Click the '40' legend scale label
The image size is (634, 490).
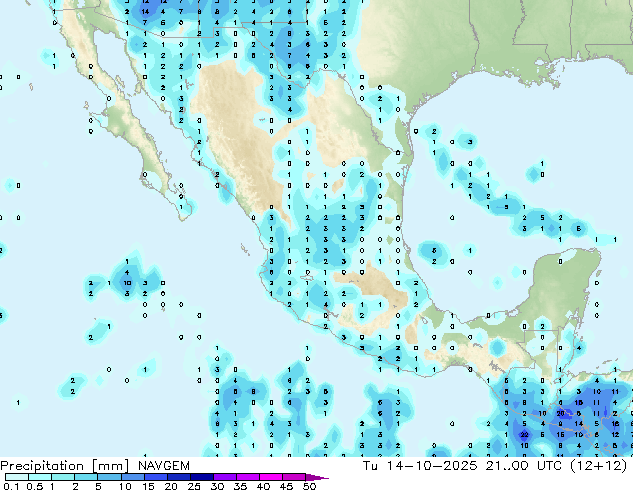[x=263, y=486]
